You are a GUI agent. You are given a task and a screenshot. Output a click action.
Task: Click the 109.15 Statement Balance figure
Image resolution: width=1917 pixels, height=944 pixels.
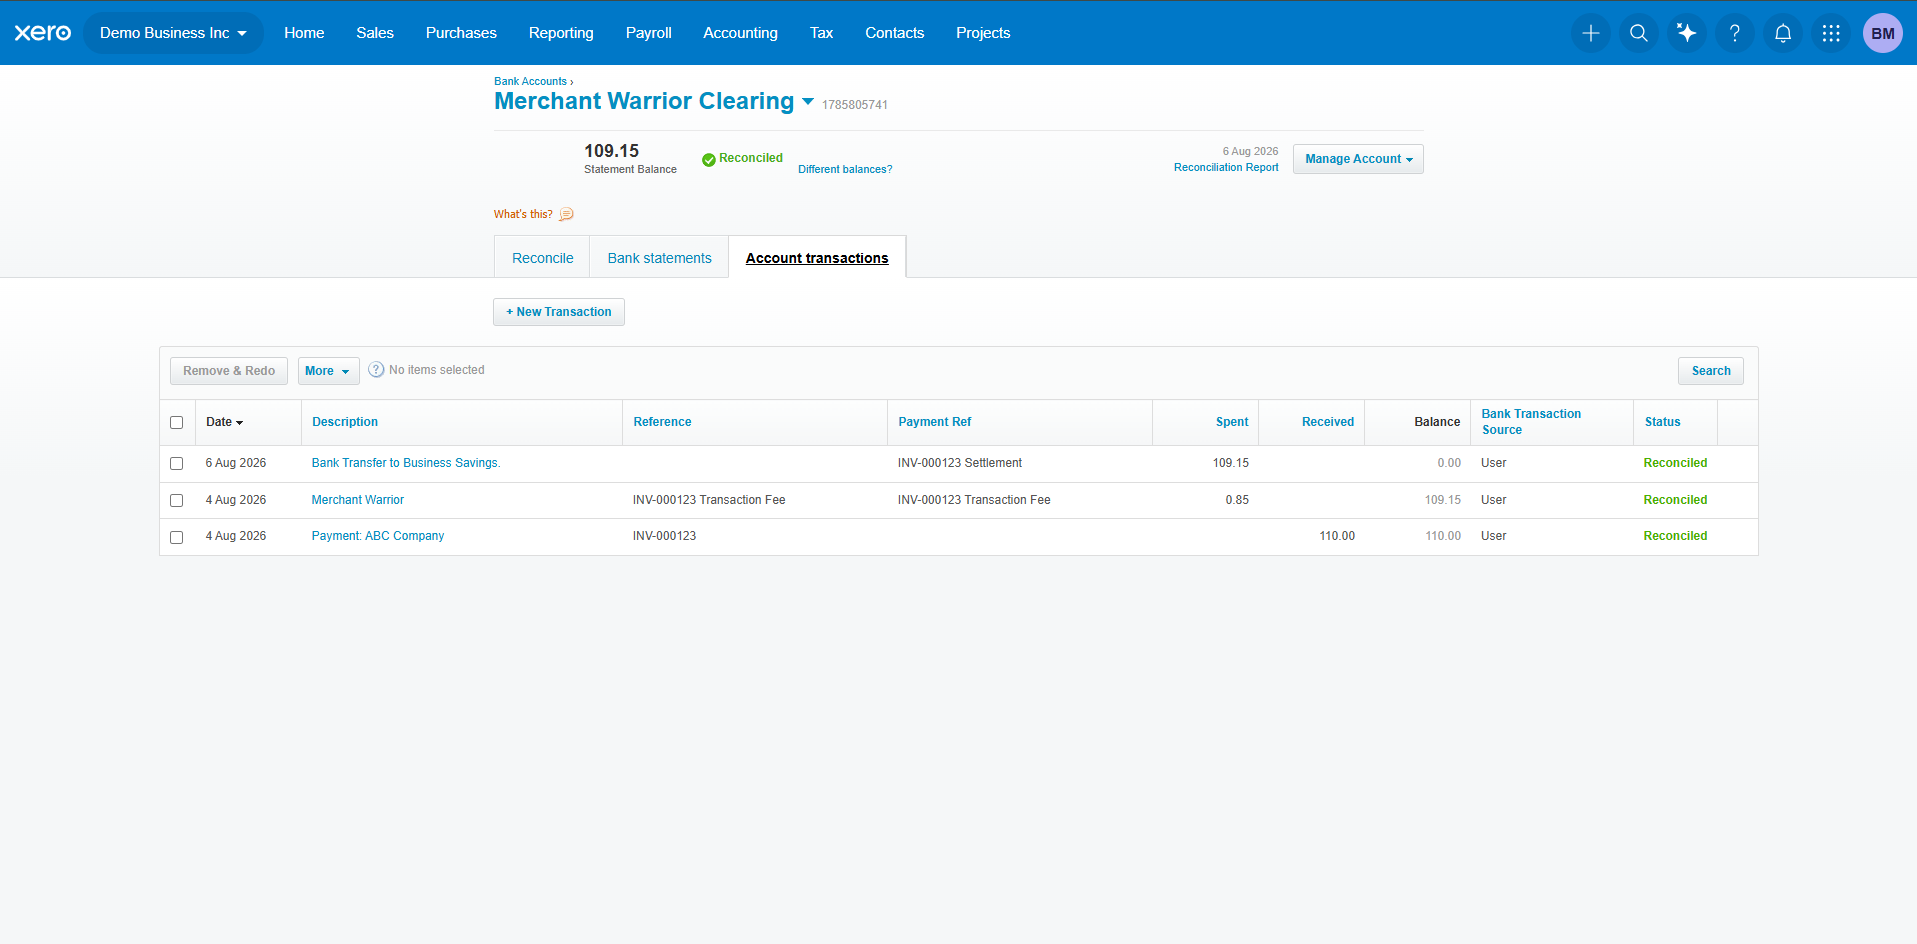click(611, 151)
